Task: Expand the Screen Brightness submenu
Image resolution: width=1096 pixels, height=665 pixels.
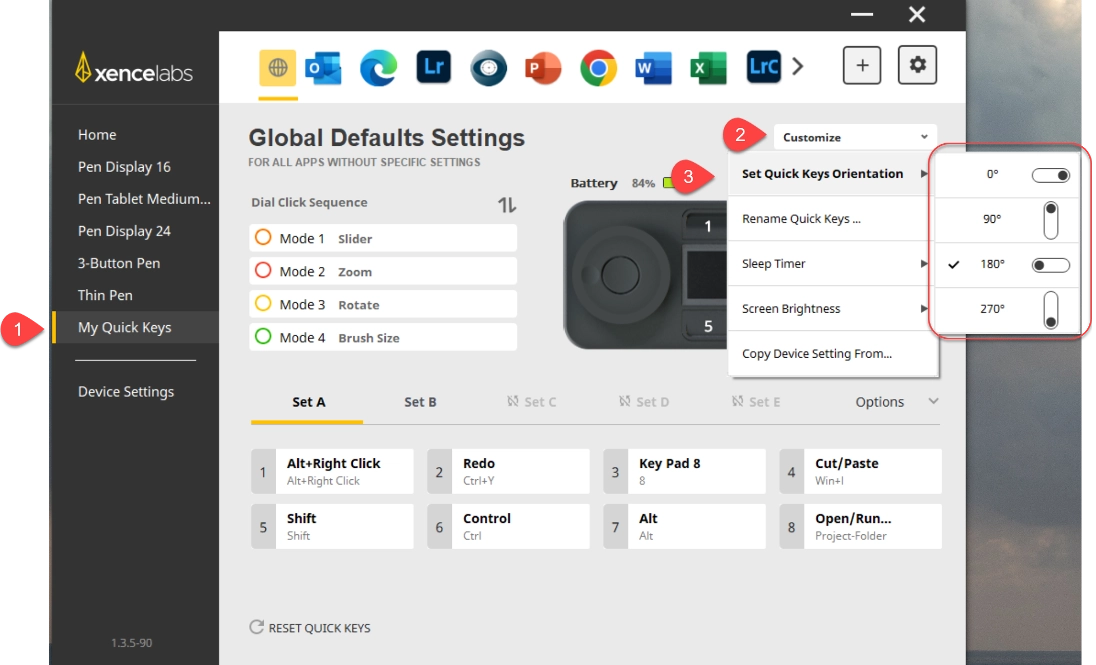Action: pyautogui.click(x=832, y=308)
